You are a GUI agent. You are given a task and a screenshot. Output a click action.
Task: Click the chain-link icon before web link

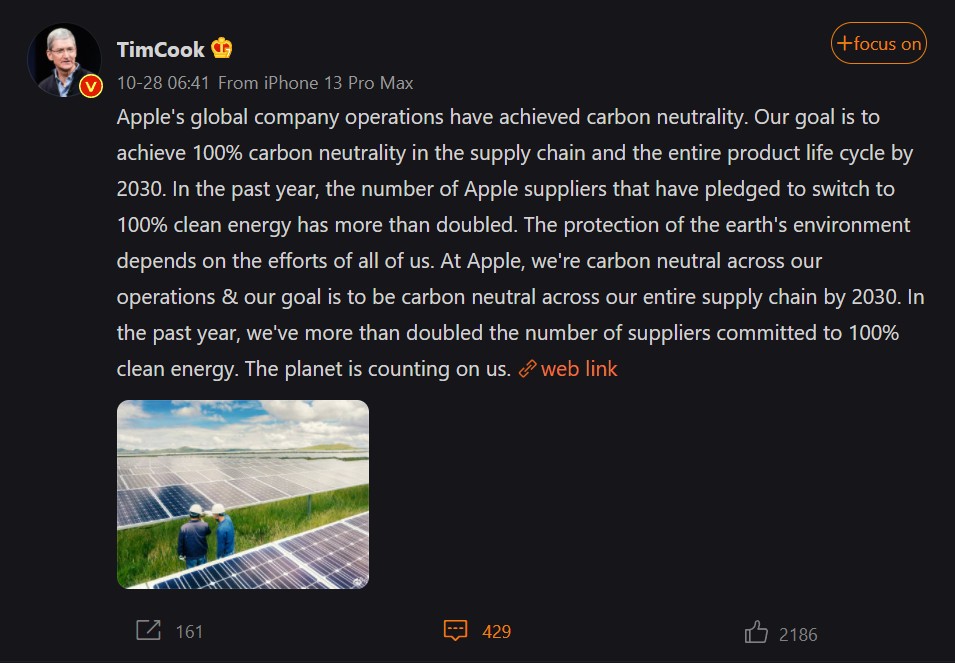525,369
